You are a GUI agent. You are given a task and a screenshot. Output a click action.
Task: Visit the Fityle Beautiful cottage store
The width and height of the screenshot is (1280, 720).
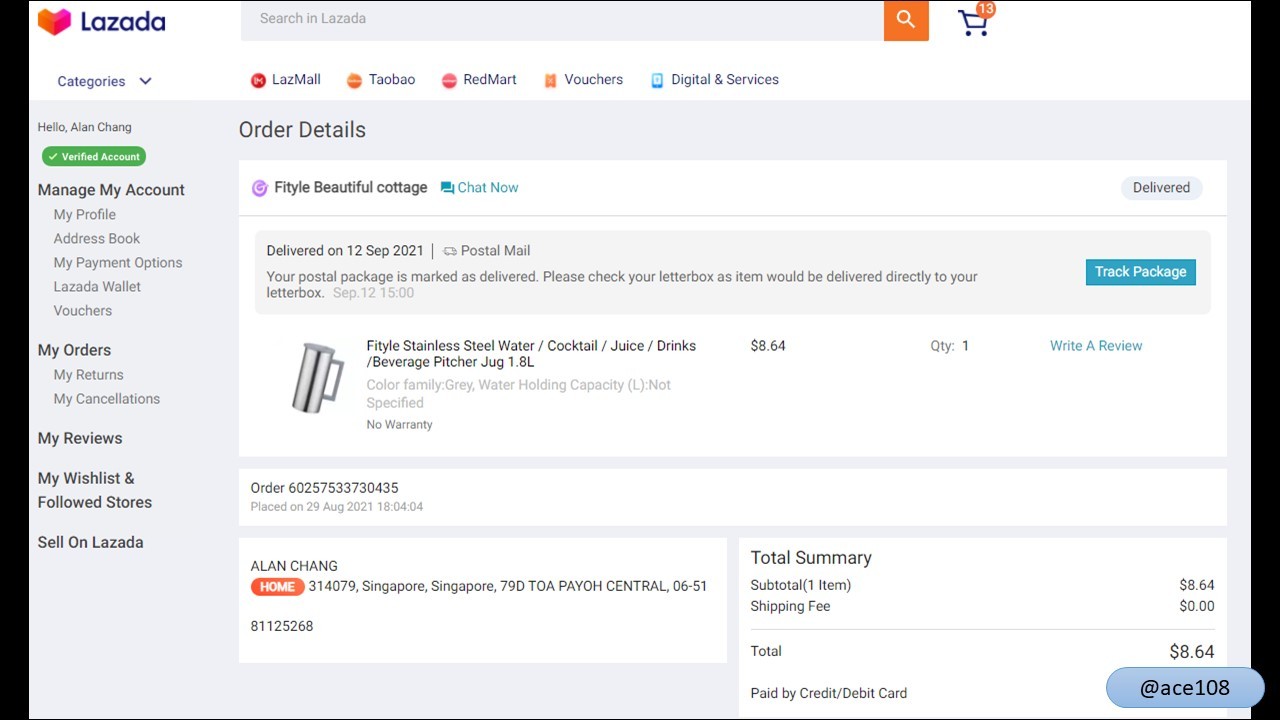351,188
